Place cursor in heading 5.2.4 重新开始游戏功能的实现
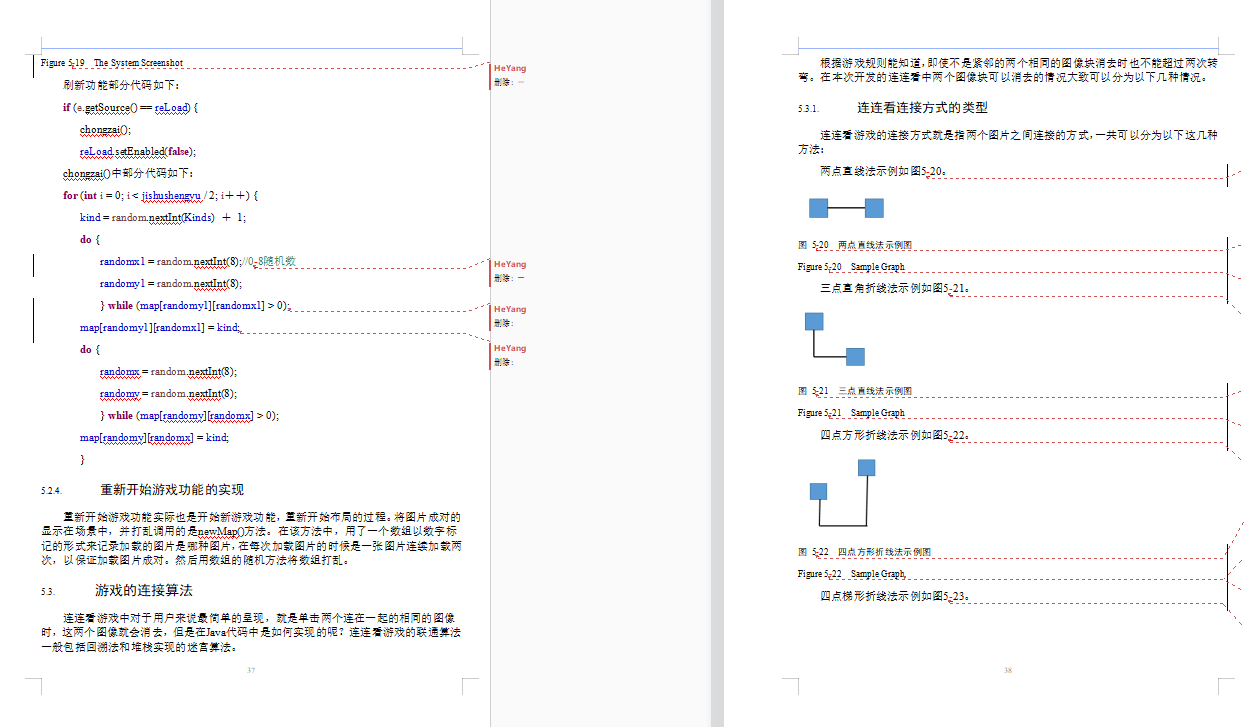The height and width of the screenshot is (727, 1244). click(171, 490)
